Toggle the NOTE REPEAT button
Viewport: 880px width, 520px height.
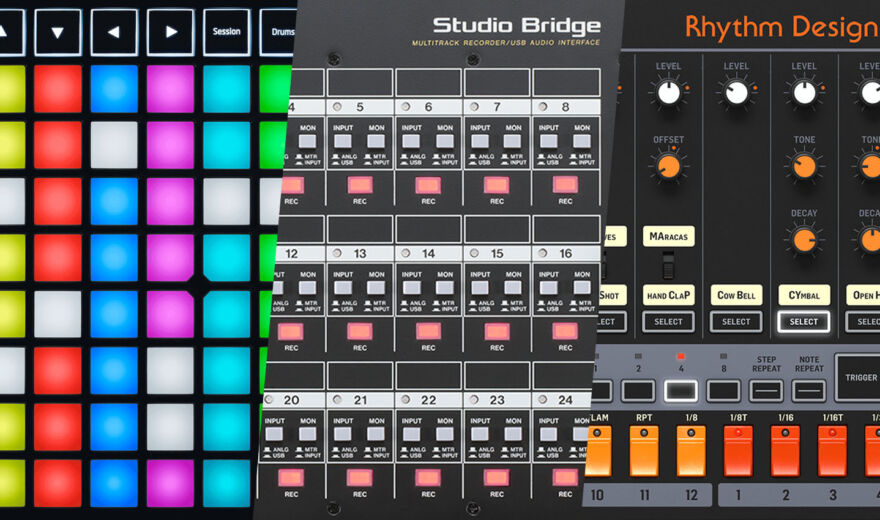point(809,391)
